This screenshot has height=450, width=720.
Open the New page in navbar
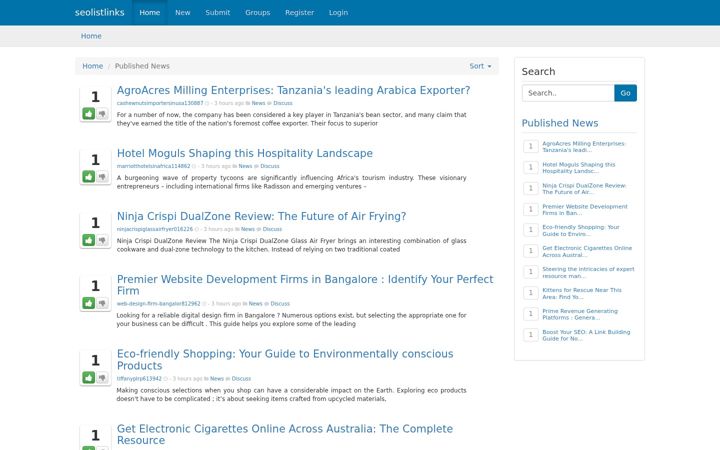click(182, 12)
